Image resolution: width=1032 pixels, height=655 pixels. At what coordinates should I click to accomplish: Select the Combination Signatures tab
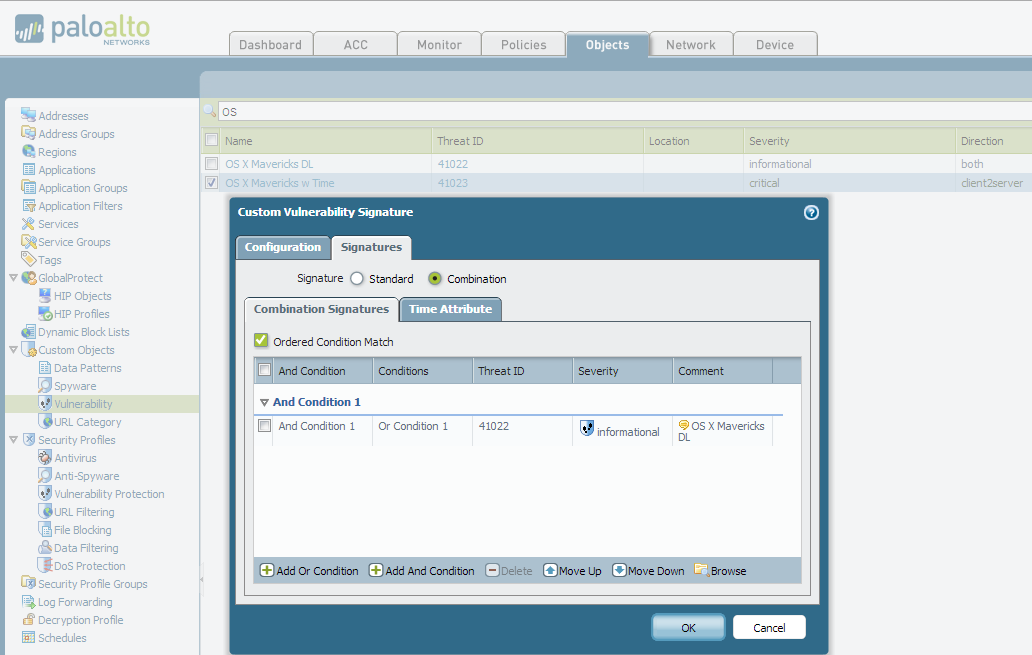coord(321,309)
